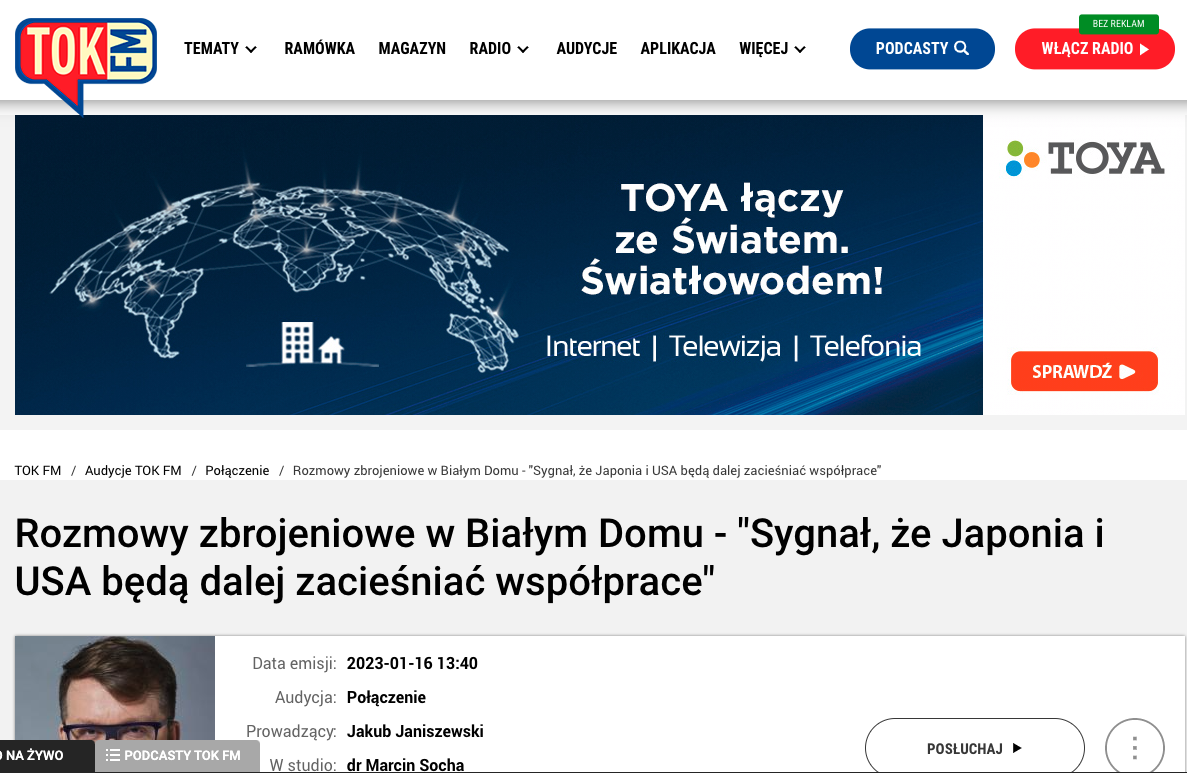The height and width of the screenshot is (773, 1187).
Task: Play episode with POSŁUCHAJ button
Action: point(974,748)
